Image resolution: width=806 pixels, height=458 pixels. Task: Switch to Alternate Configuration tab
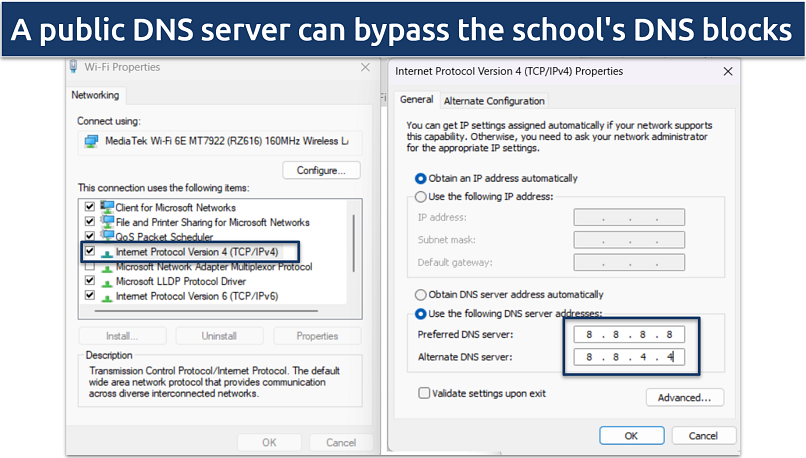pos(494,100)
